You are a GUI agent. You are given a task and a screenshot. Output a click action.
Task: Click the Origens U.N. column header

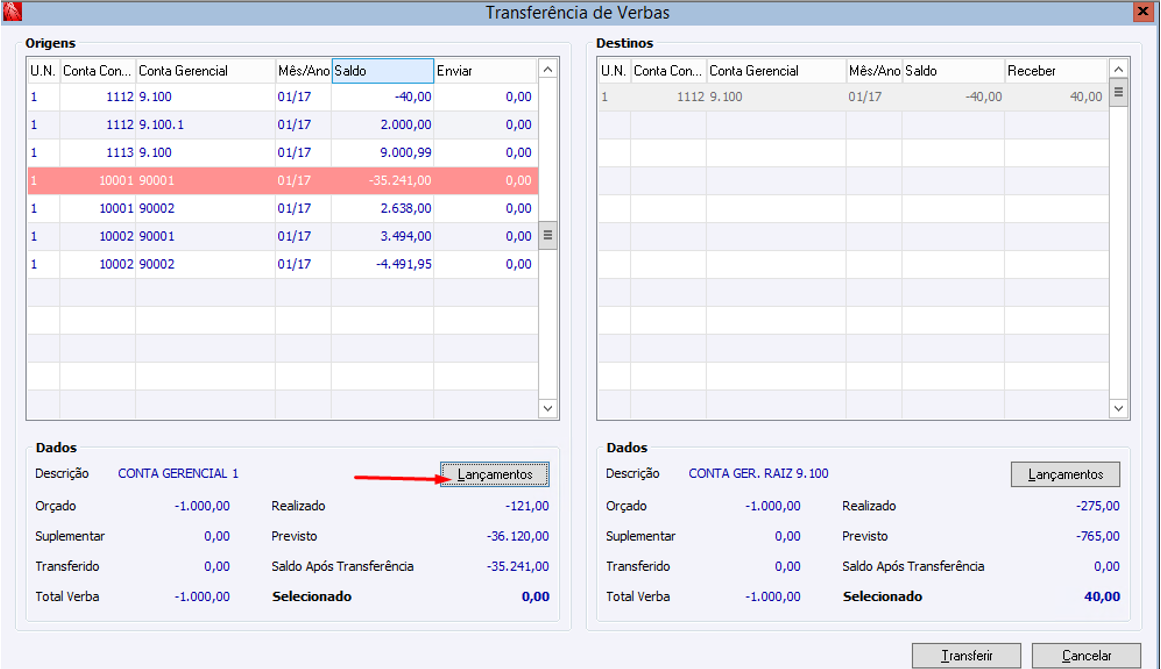(43, 71)
